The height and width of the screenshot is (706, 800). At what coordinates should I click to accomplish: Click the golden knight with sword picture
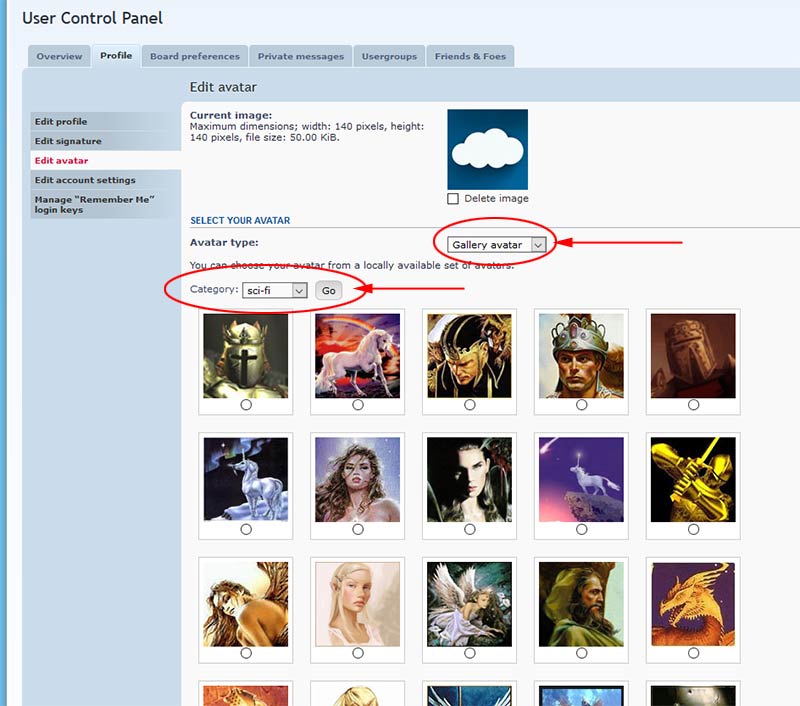[693, 480]
